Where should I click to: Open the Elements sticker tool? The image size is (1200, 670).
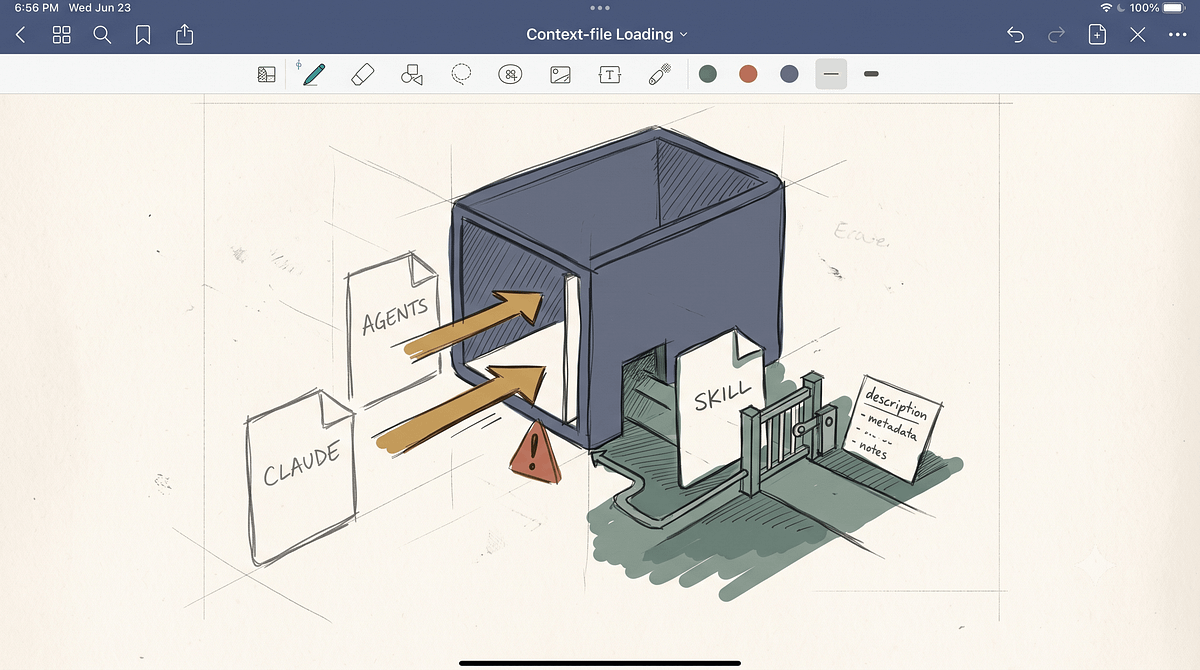click(510, 74)
